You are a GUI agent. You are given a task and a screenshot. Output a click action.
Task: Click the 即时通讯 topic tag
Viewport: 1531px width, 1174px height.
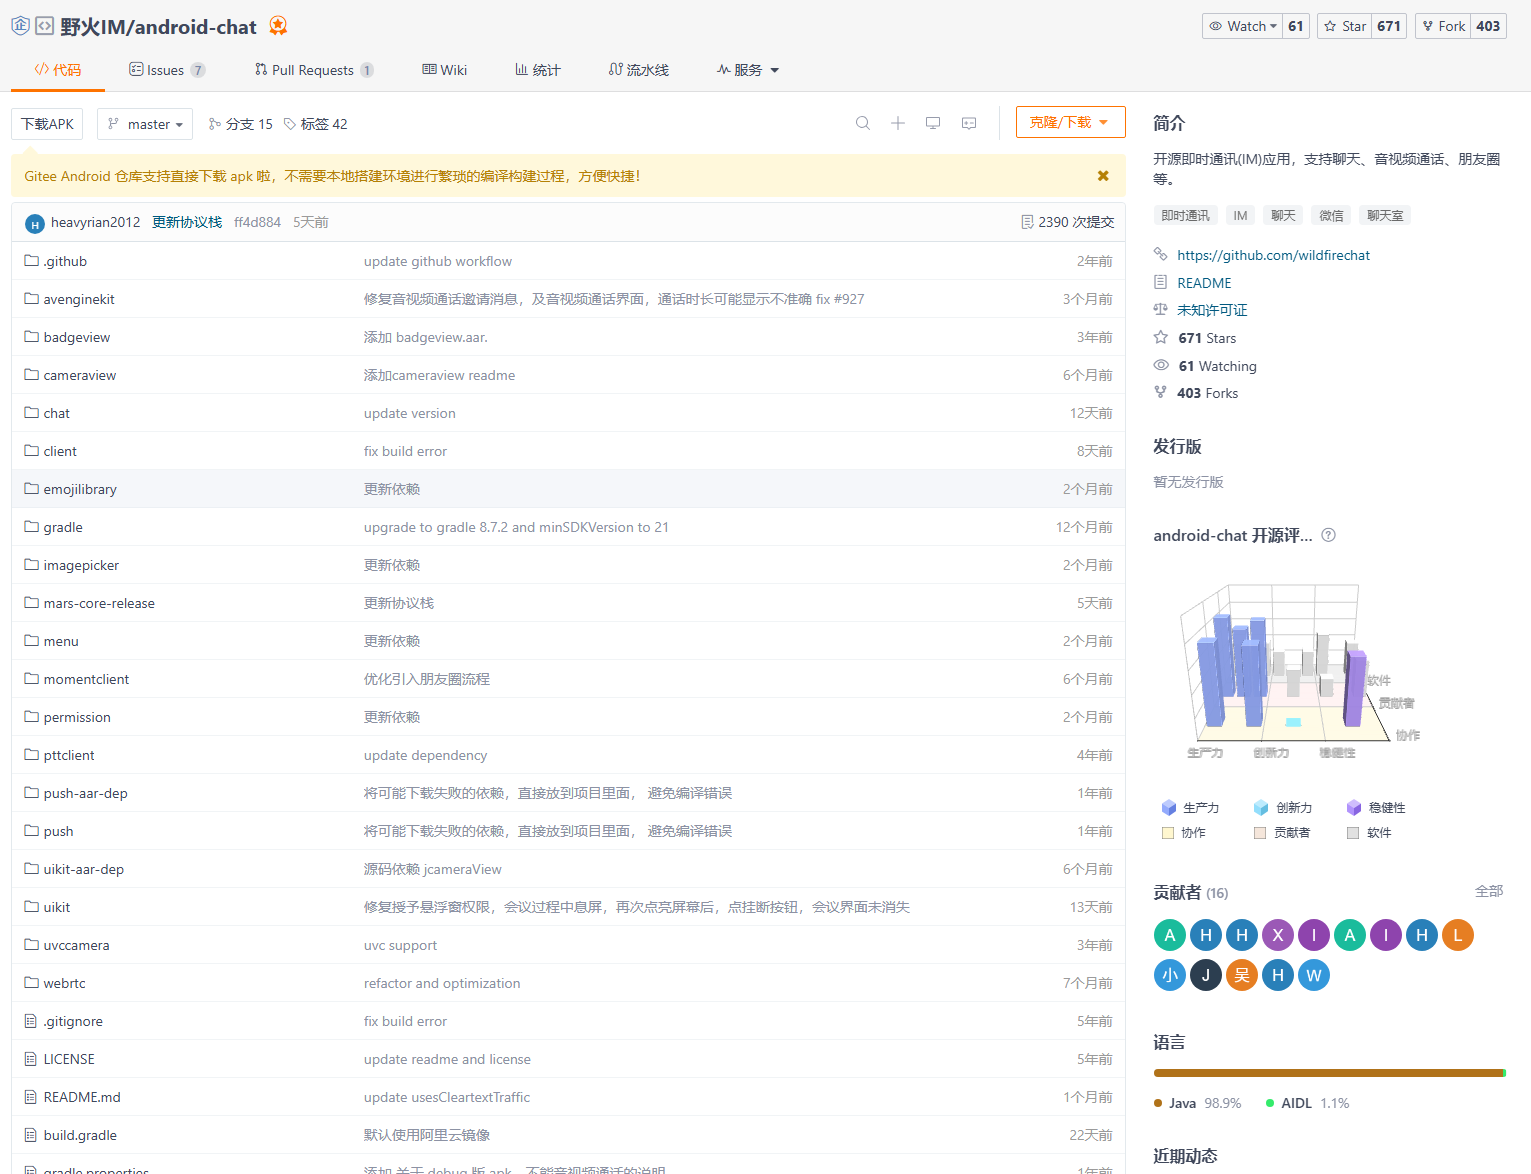1185,215
